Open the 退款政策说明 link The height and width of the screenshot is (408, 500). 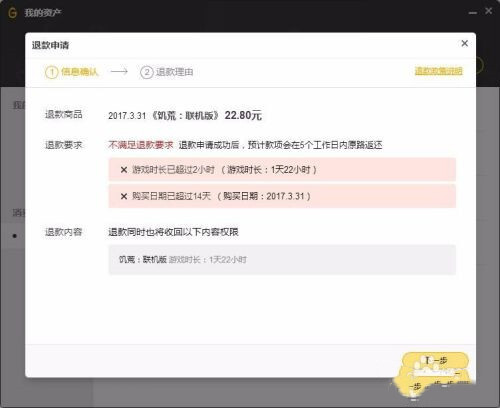point(438,71)
